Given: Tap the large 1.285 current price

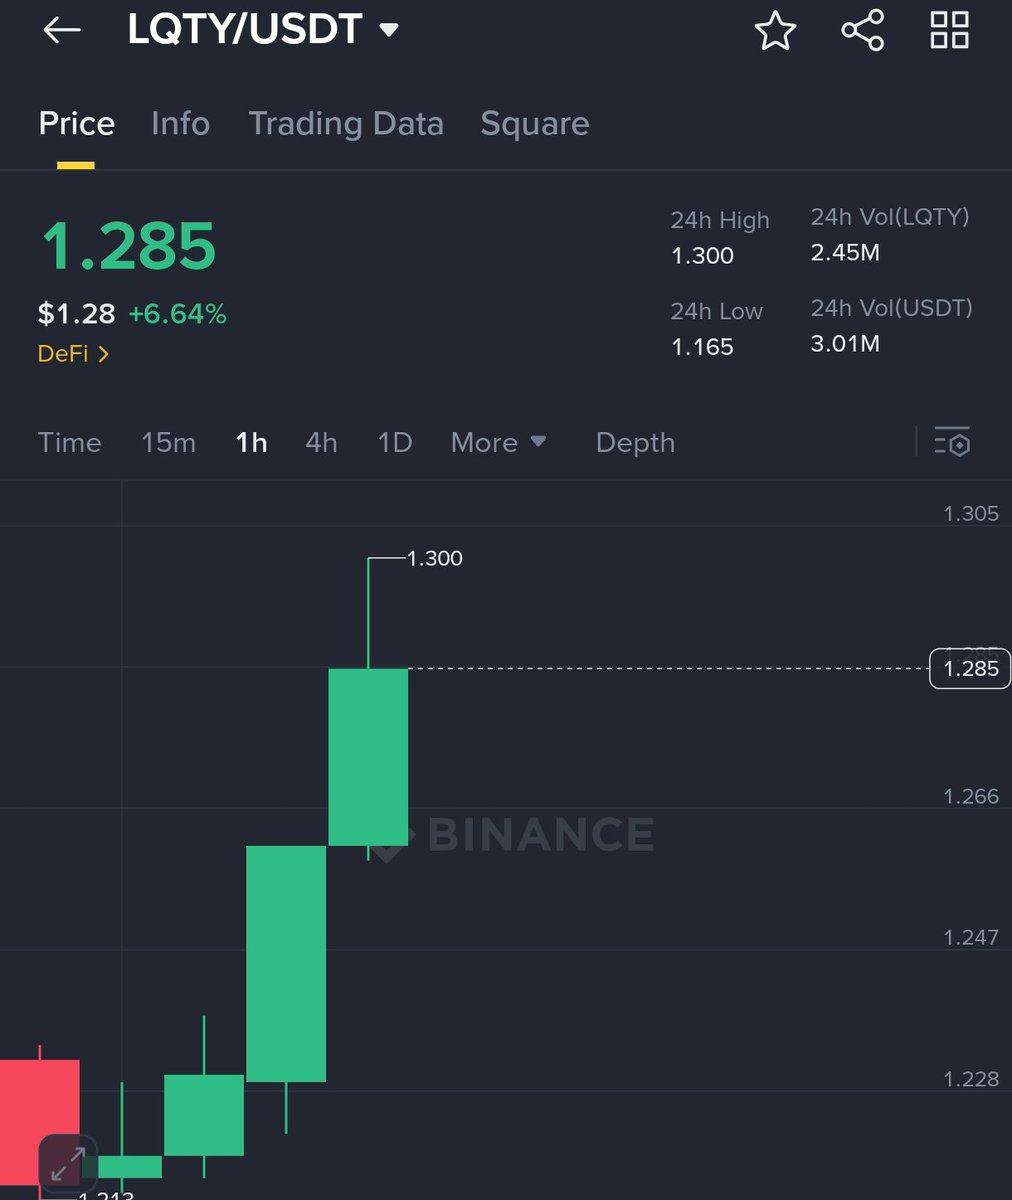Looking at the screenshot, I should pos(128,246).
